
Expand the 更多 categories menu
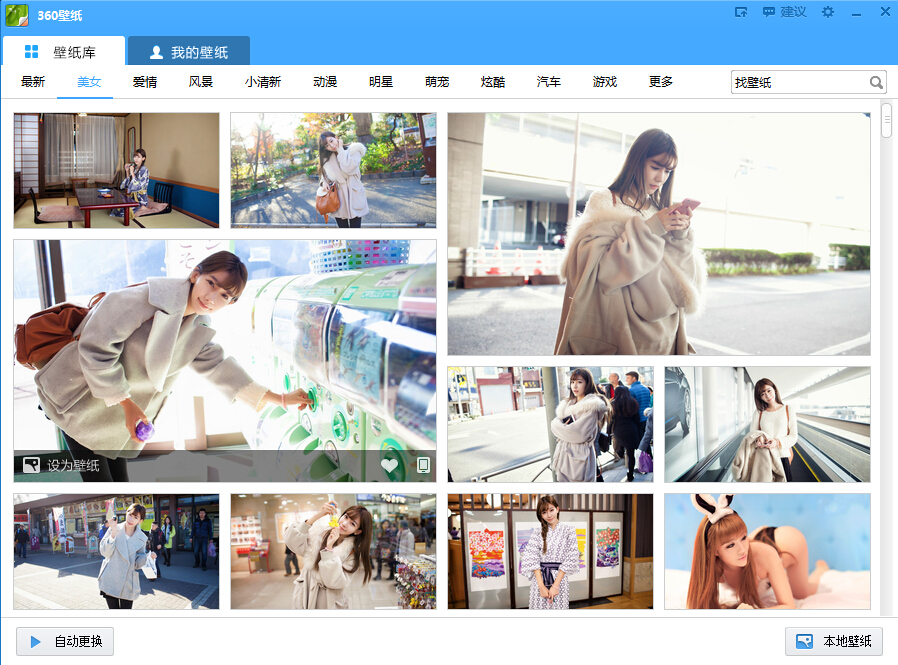(661, 82)
